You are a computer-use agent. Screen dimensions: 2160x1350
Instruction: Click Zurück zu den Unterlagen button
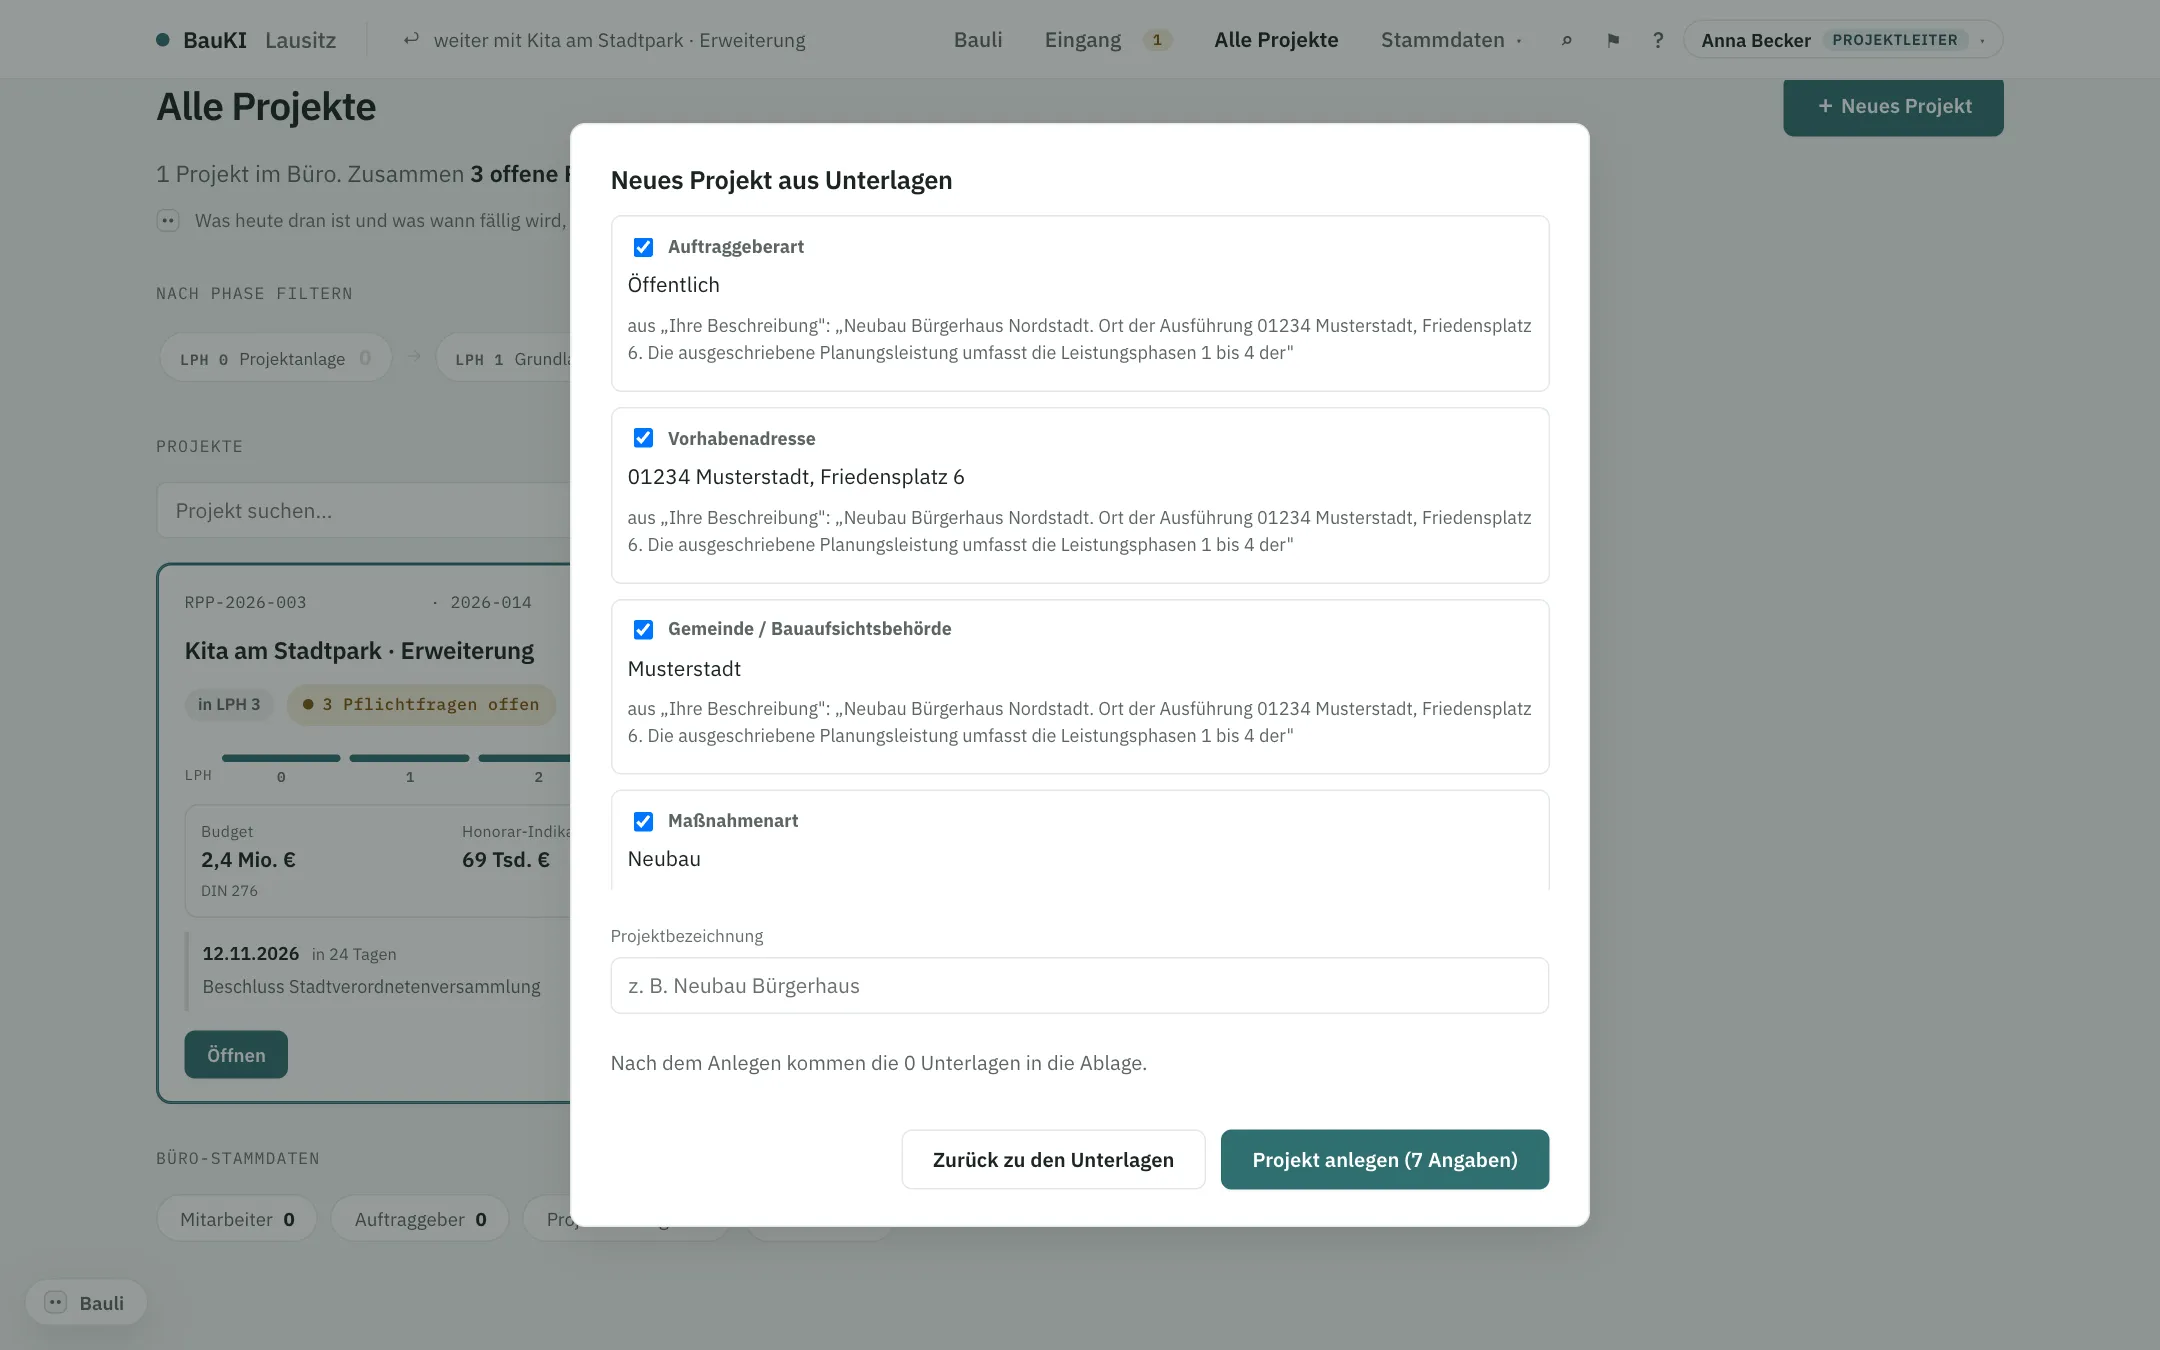[1053, 1159]
